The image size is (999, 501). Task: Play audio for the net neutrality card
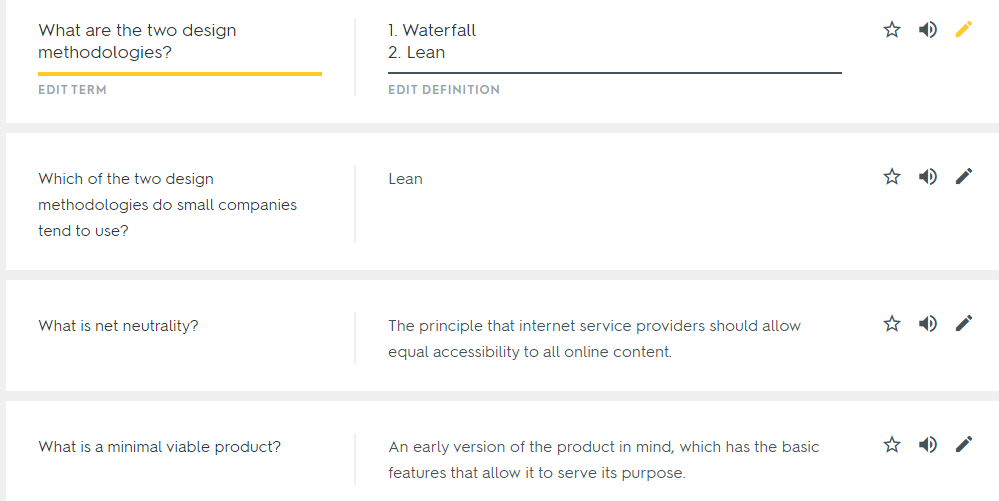928,324
